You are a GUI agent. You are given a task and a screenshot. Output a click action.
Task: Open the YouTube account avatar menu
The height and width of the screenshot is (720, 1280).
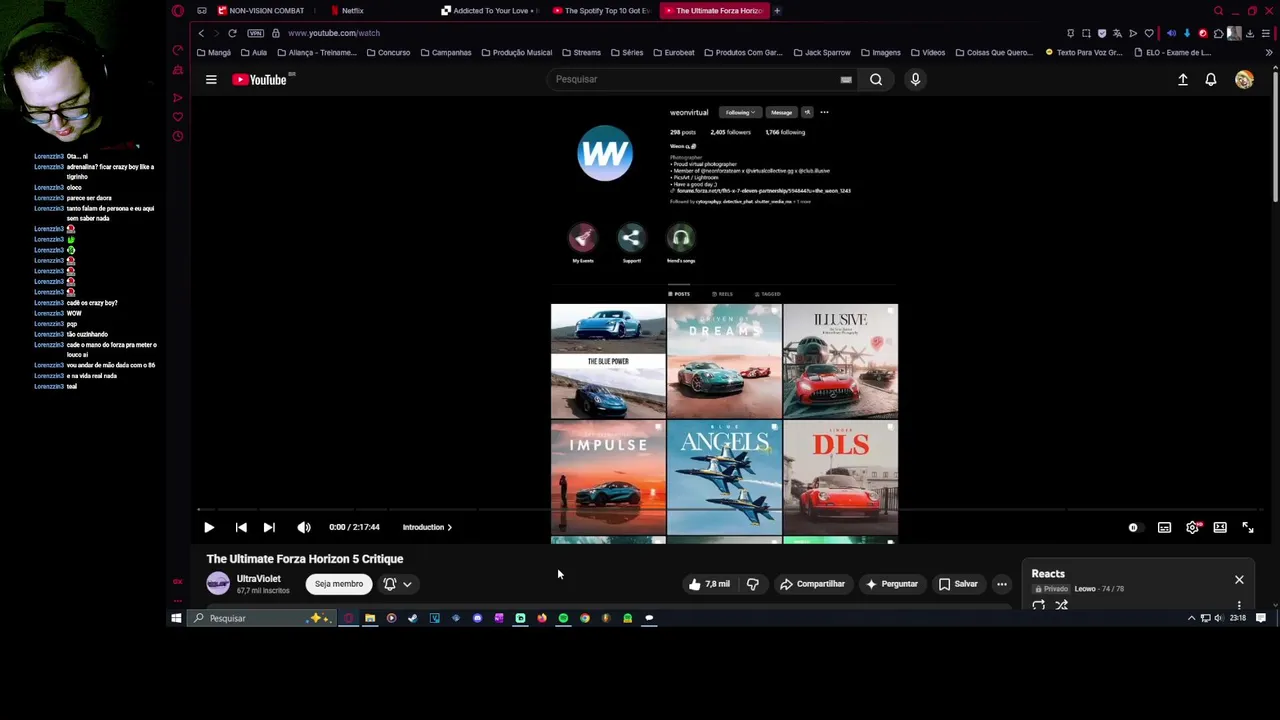click(1244, 80)
